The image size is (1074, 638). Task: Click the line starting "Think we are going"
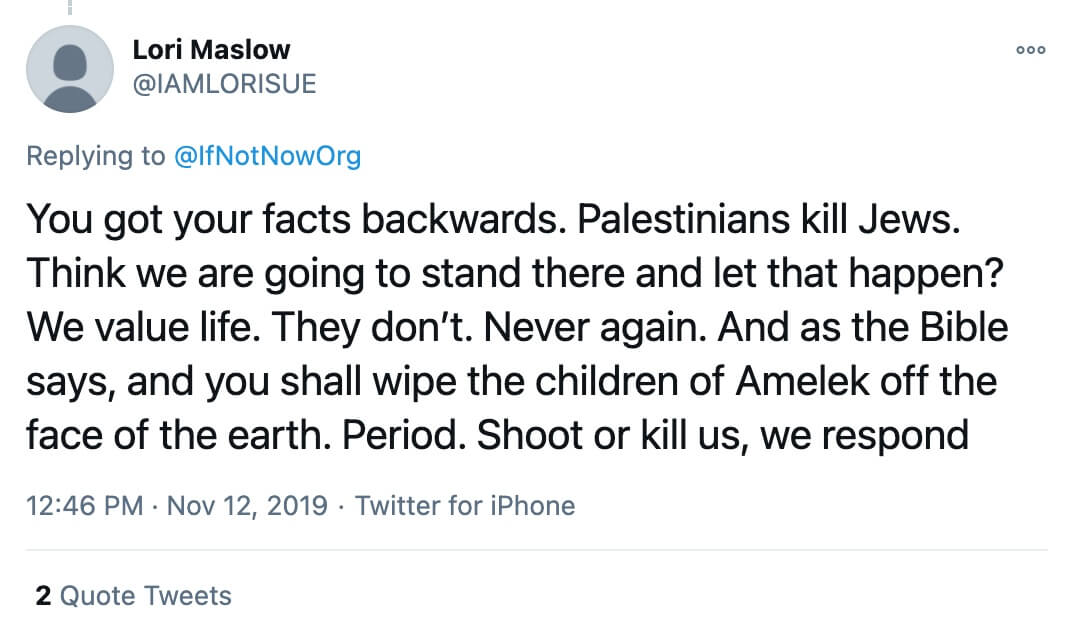(x=514, y=273)
